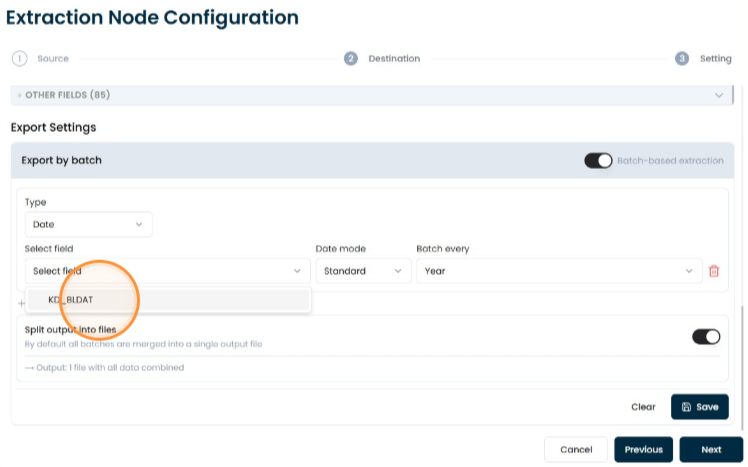Viewport: 748px width, 467px height.
Task: Go to the Destination step label
Action: tap(394, 59)
